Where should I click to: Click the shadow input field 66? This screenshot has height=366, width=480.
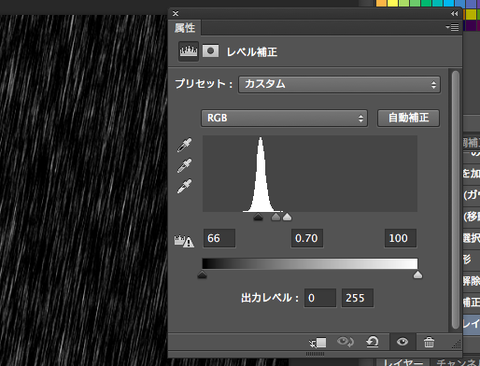(x=219, y=238)
